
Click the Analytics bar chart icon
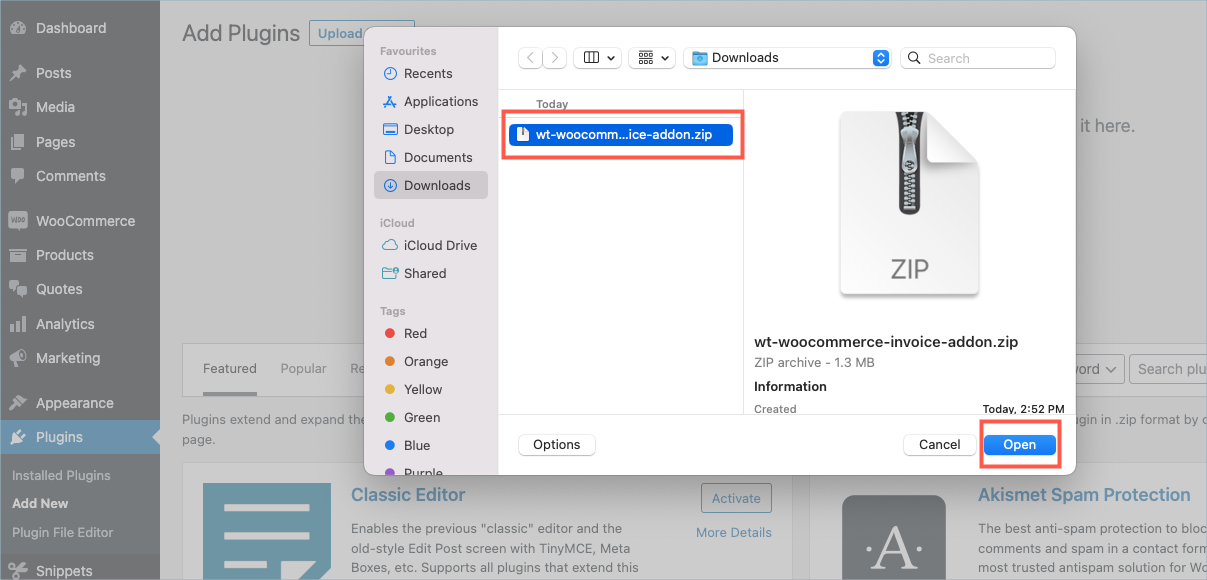pyautogui.click(x=18, y=324)
